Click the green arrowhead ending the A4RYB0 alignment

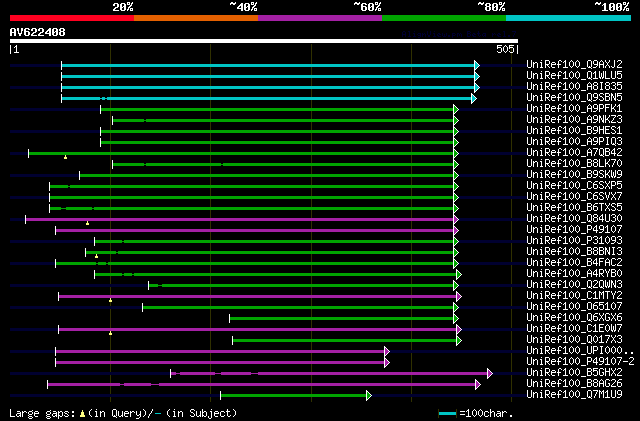click(x=459, y=274)
